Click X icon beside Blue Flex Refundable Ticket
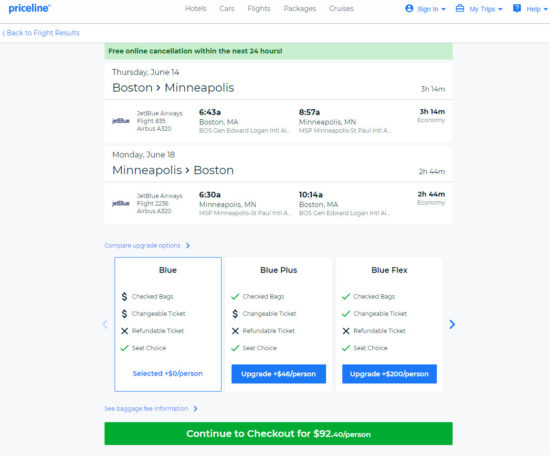 click(x=346, y=331)
